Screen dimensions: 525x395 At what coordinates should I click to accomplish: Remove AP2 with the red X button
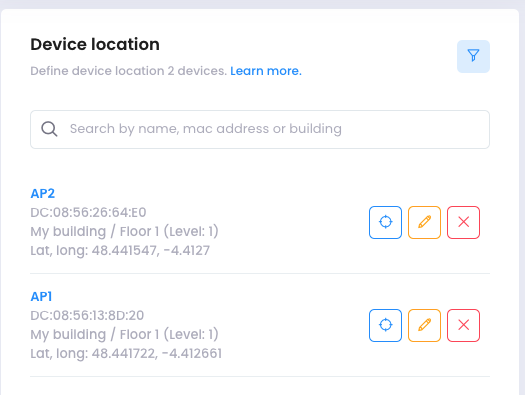point(463,222)
